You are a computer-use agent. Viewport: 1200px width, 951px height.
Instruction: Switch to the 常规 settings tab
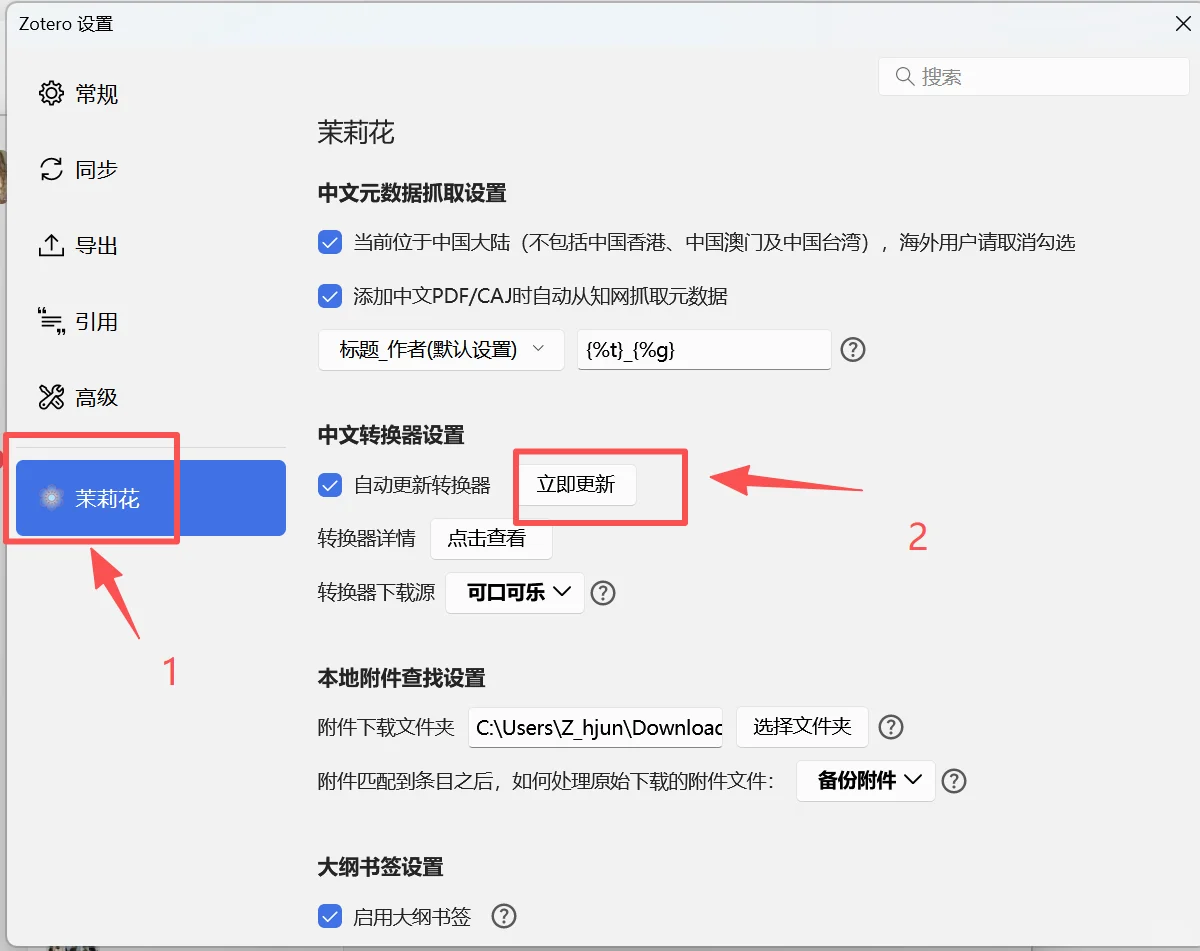[x=77, y=93]
